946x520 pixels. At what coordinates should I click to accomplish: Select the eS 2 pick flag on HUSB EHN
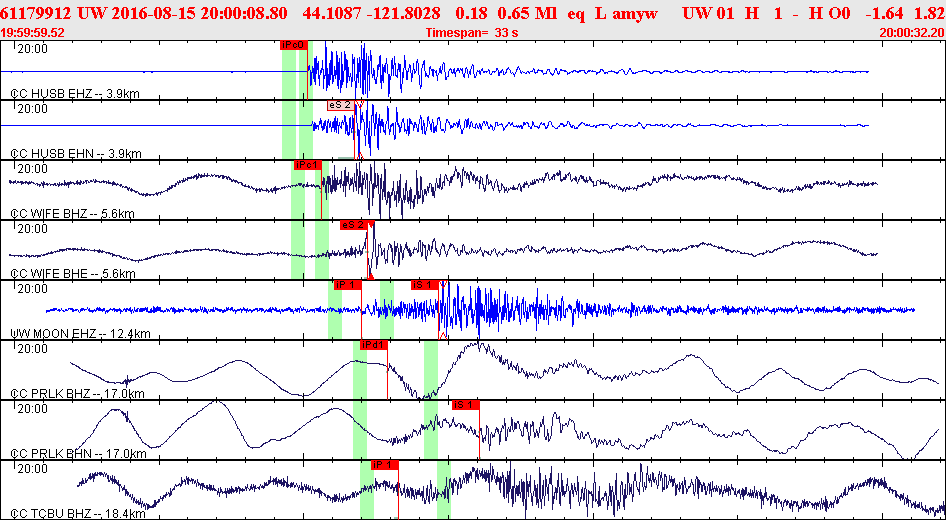[x=341, y=105]
